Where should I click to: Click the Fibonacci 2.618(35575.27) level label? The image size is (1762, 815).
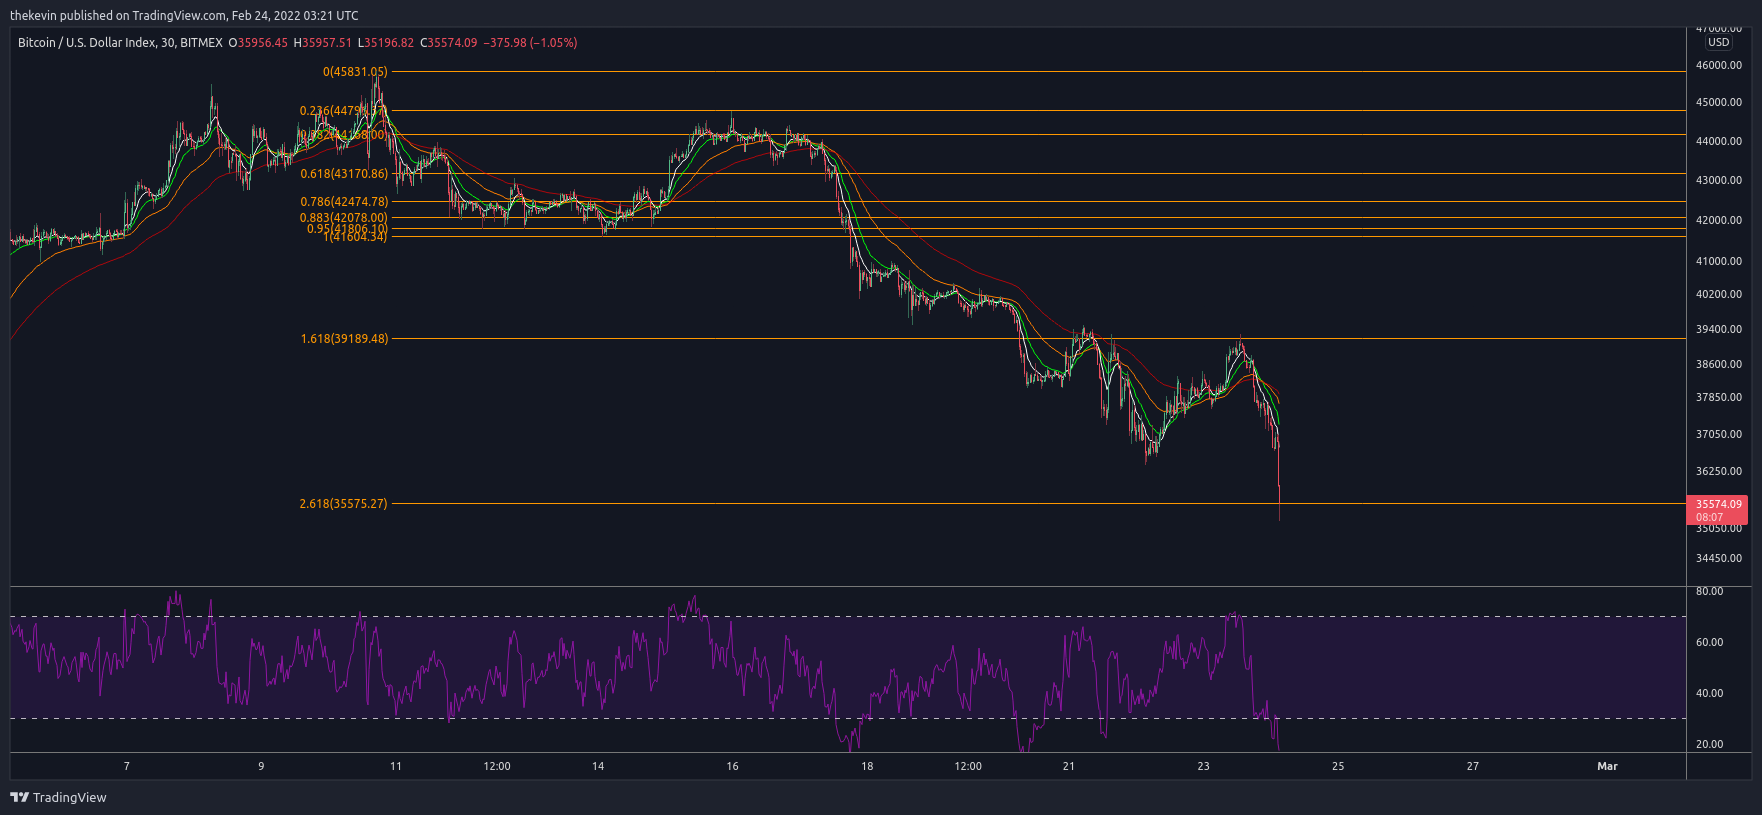click(x=343, y=504)
